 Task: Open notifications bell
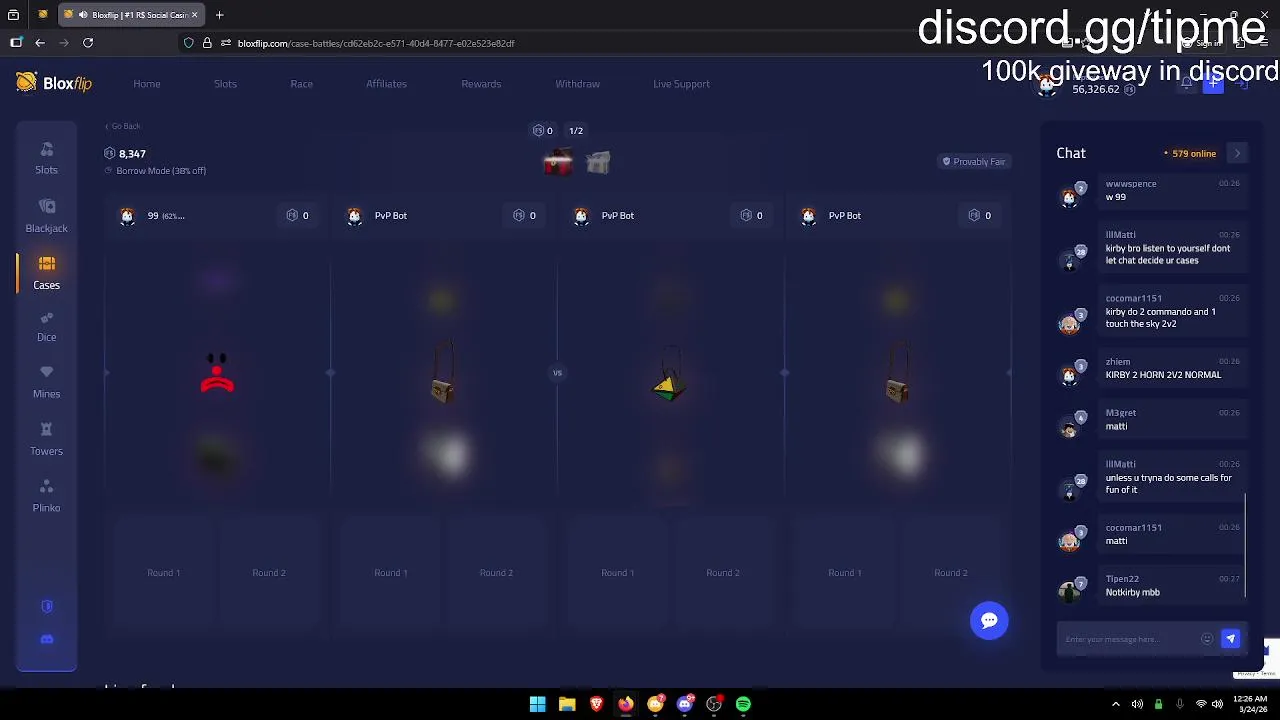[1187, 84]
